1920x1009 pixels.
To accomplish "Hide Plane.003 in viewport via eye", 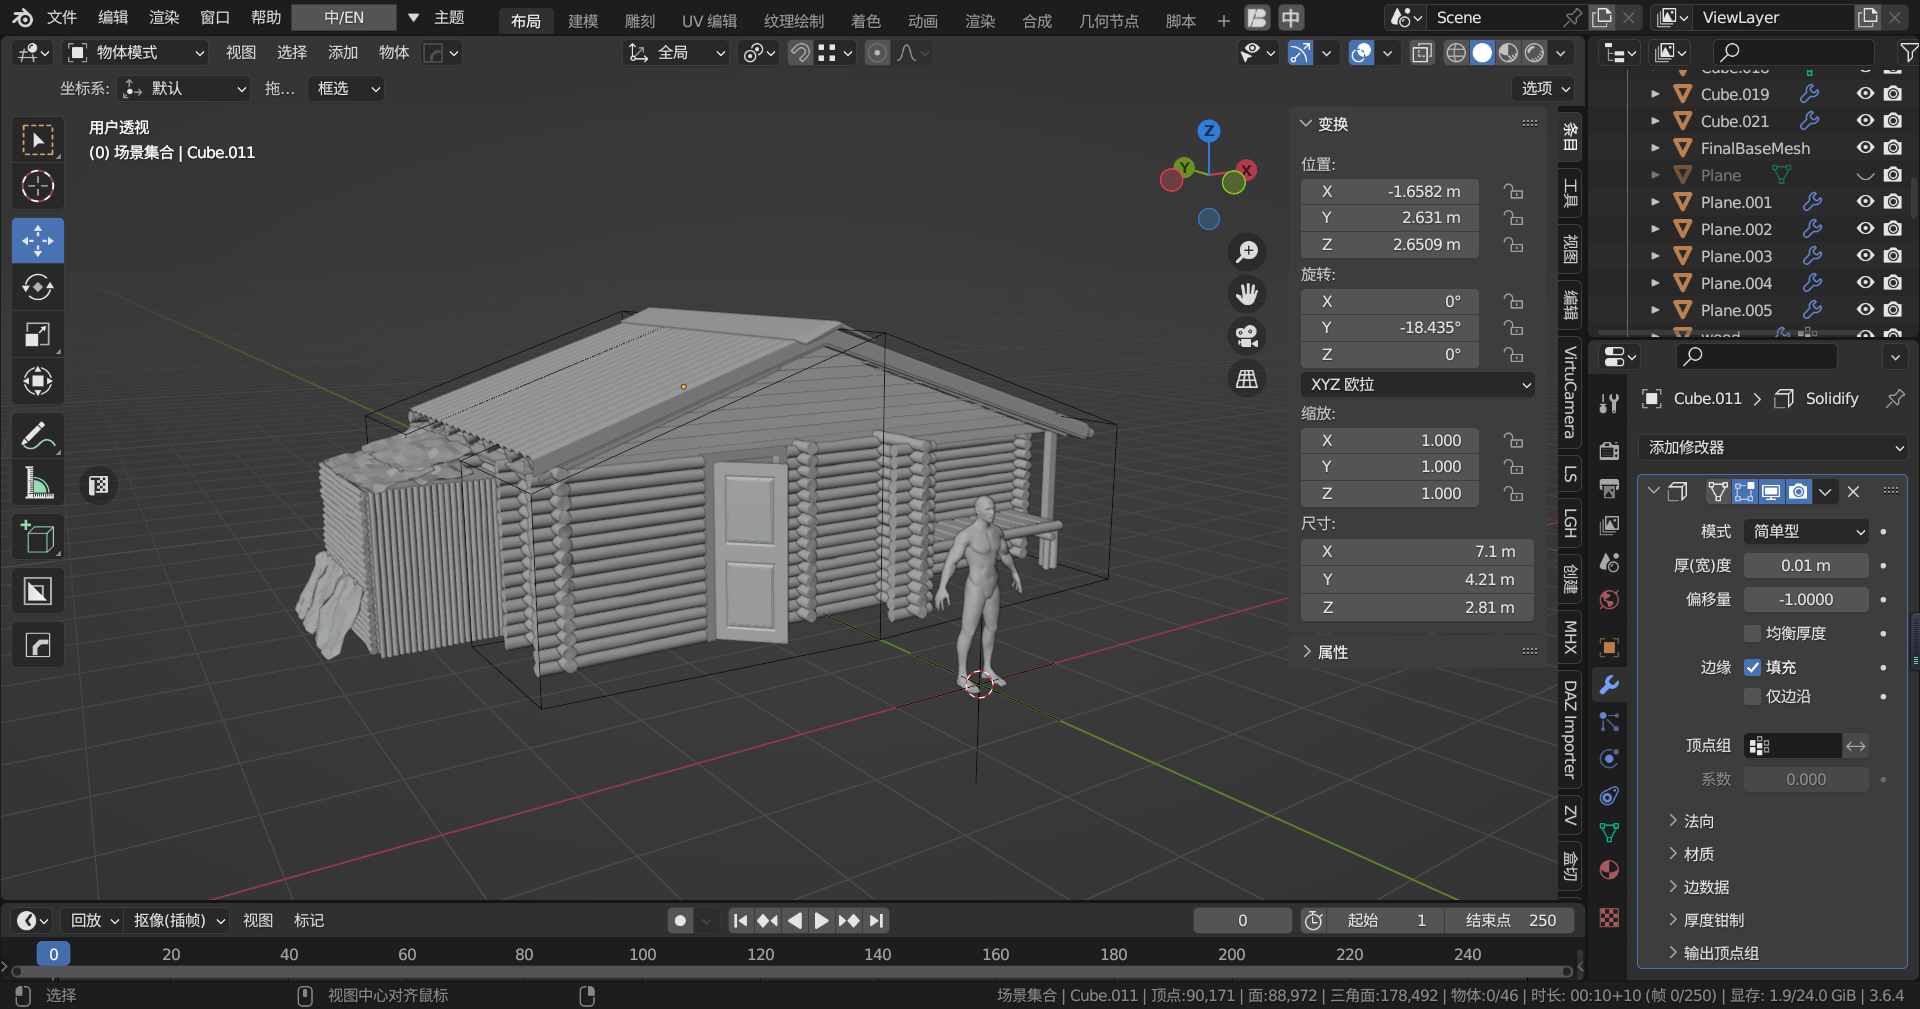I will coord(1866,255).
